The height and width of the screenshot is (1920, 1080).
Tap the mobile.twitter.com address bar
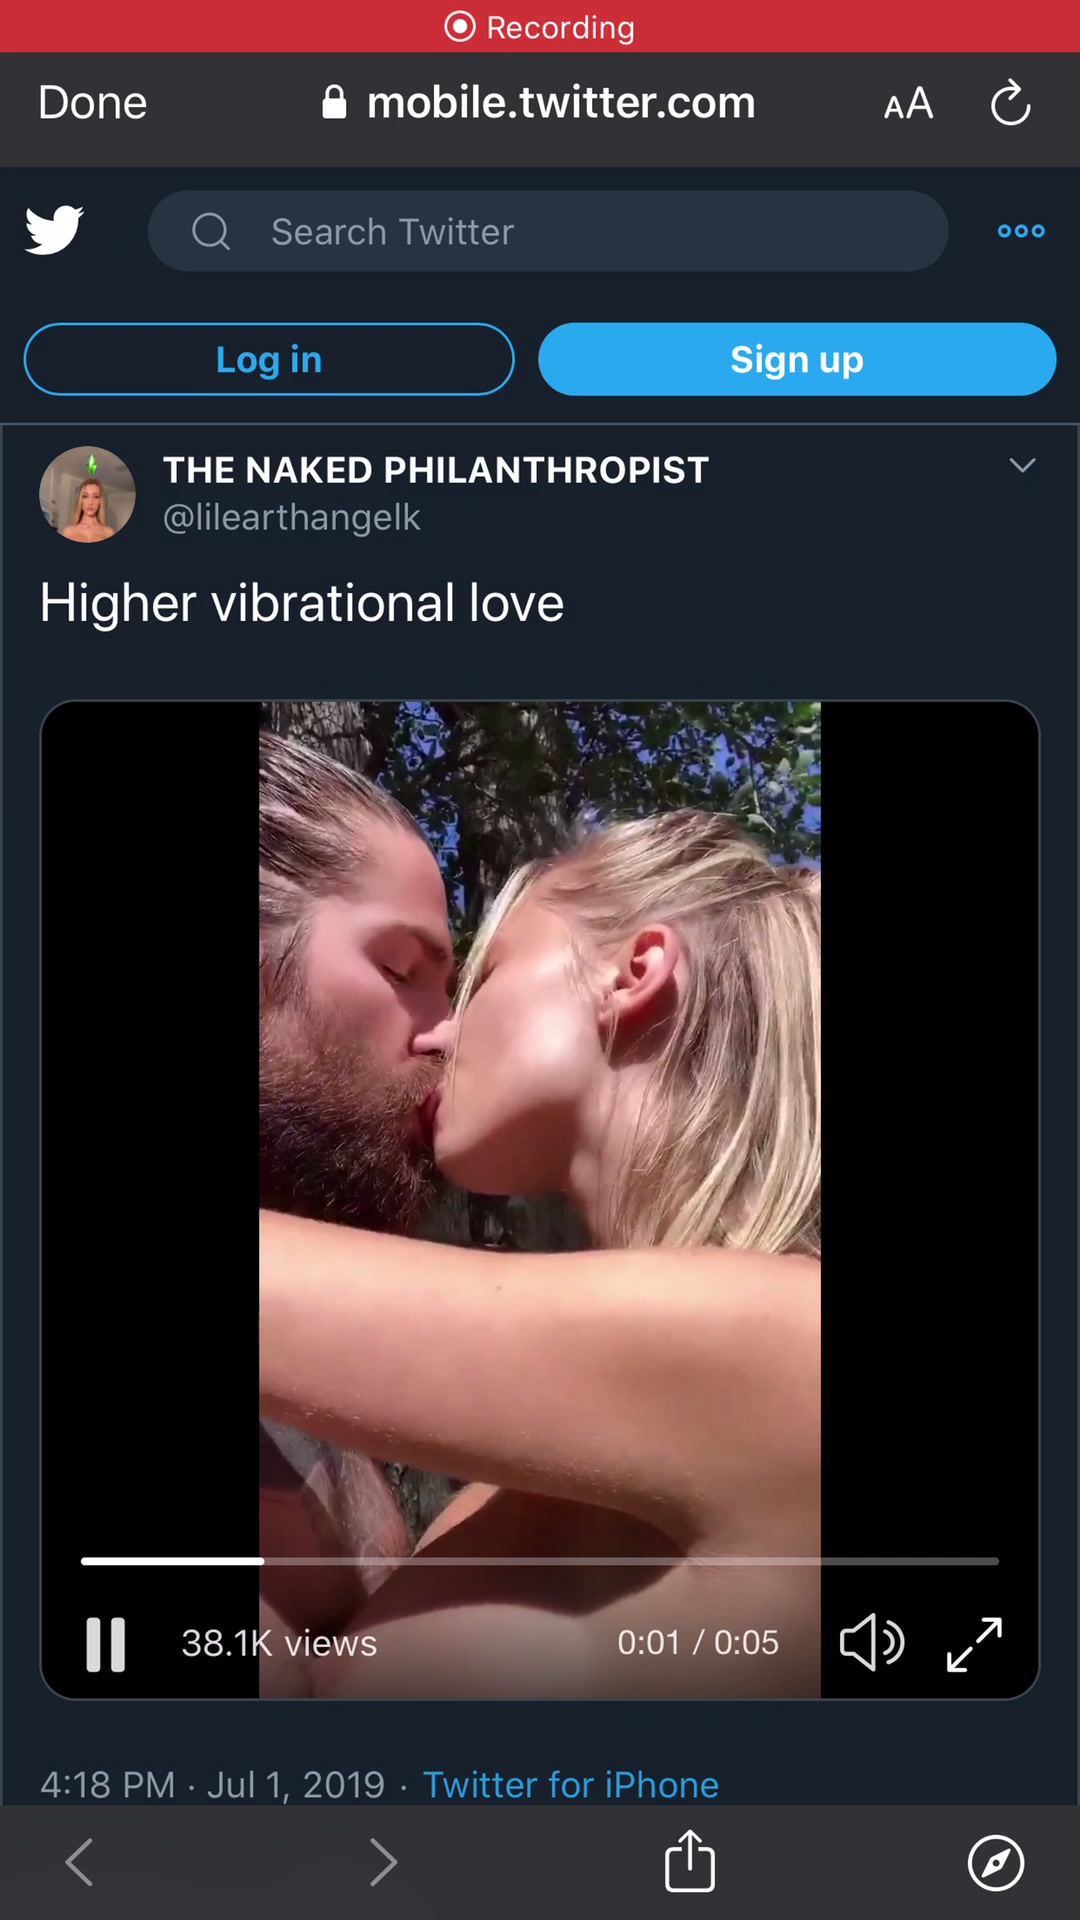coord(539,102)
